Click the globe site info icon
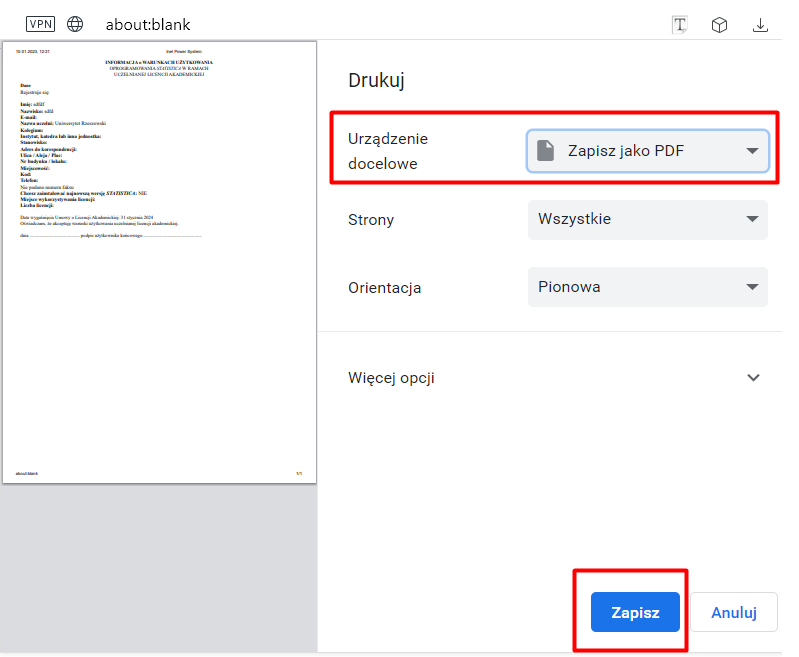The image size is (799, 657). pos(76,24)
